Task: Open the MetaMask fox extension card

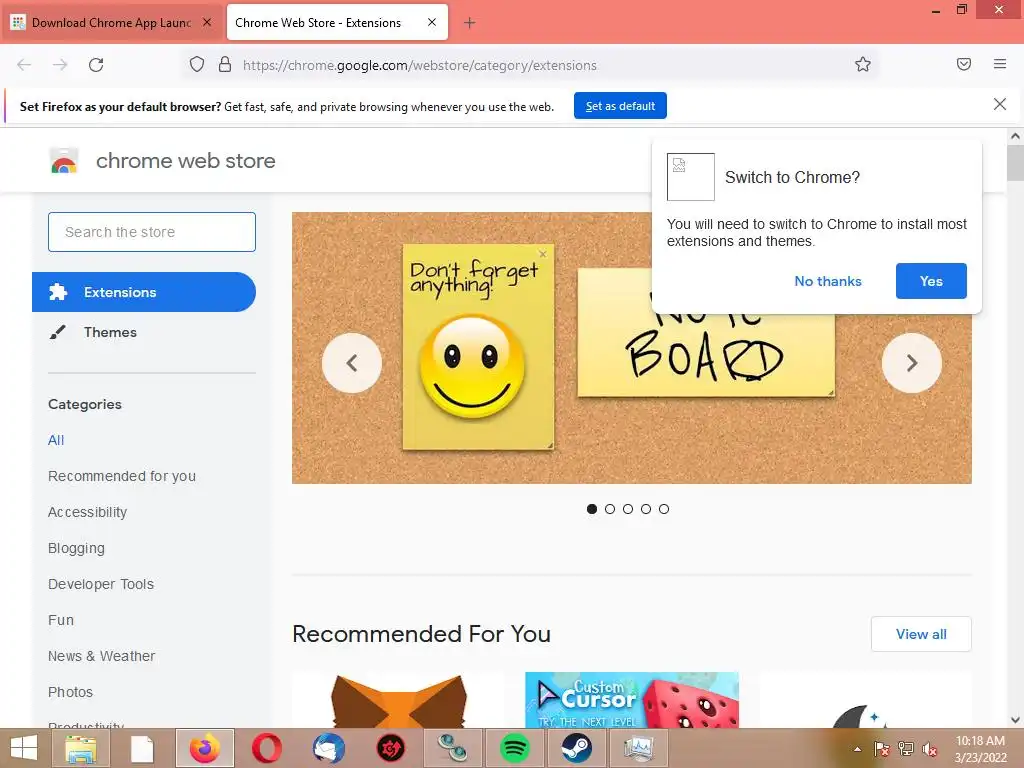Action: tap(398, 700)
